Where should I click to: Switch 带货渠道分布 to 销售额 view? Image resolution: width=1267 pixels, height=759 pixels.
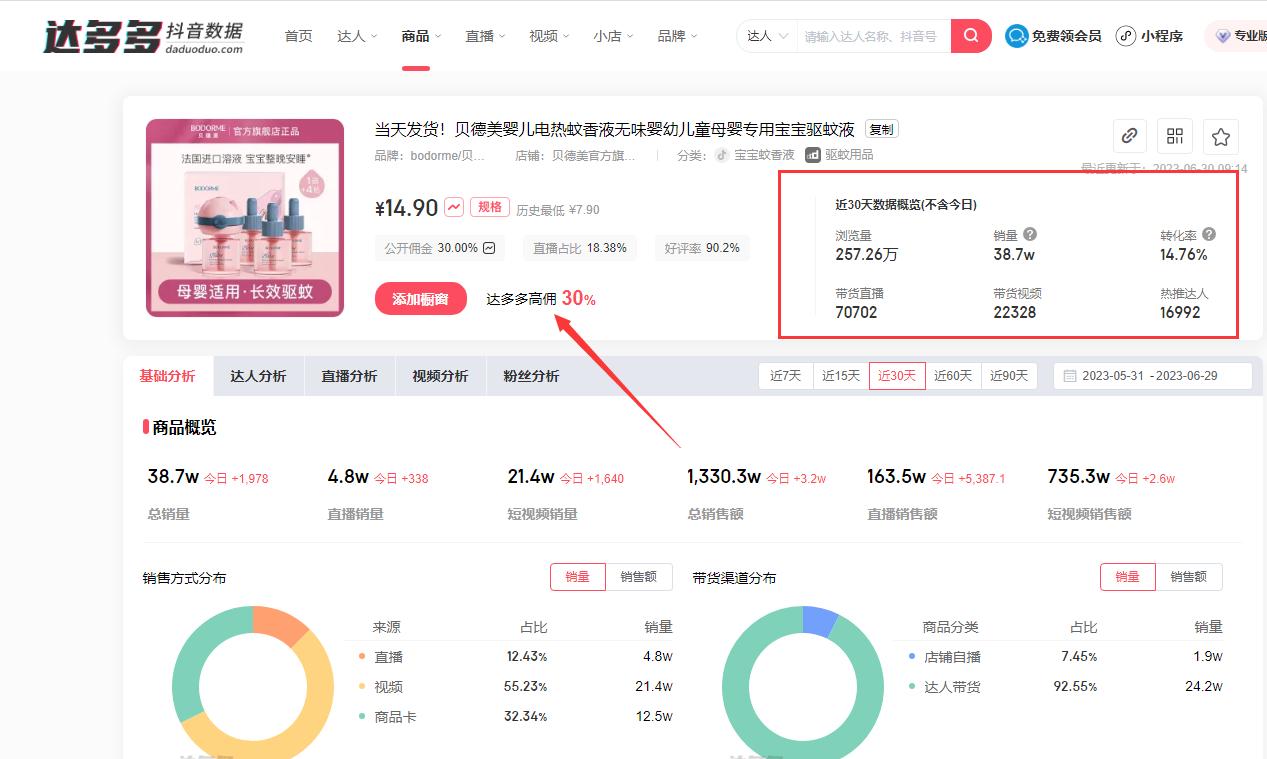[x=1190, y=576]
